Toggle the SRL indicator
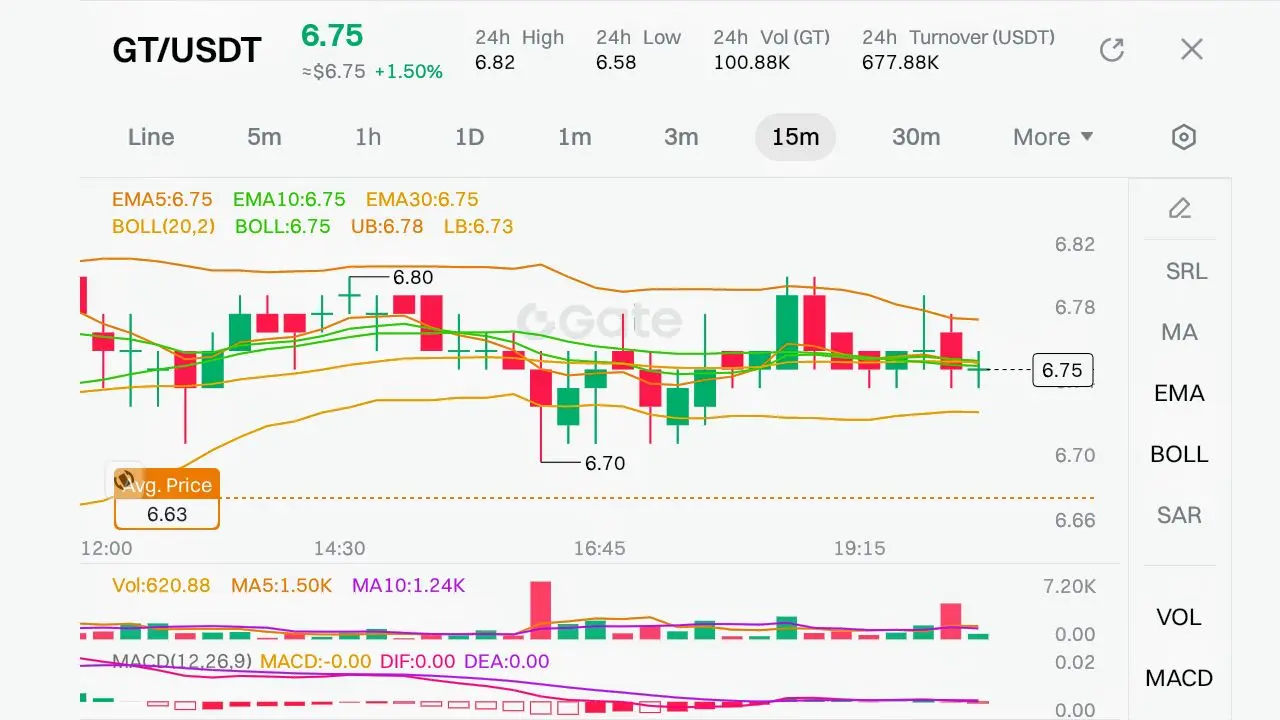 tap(1186, 271)
